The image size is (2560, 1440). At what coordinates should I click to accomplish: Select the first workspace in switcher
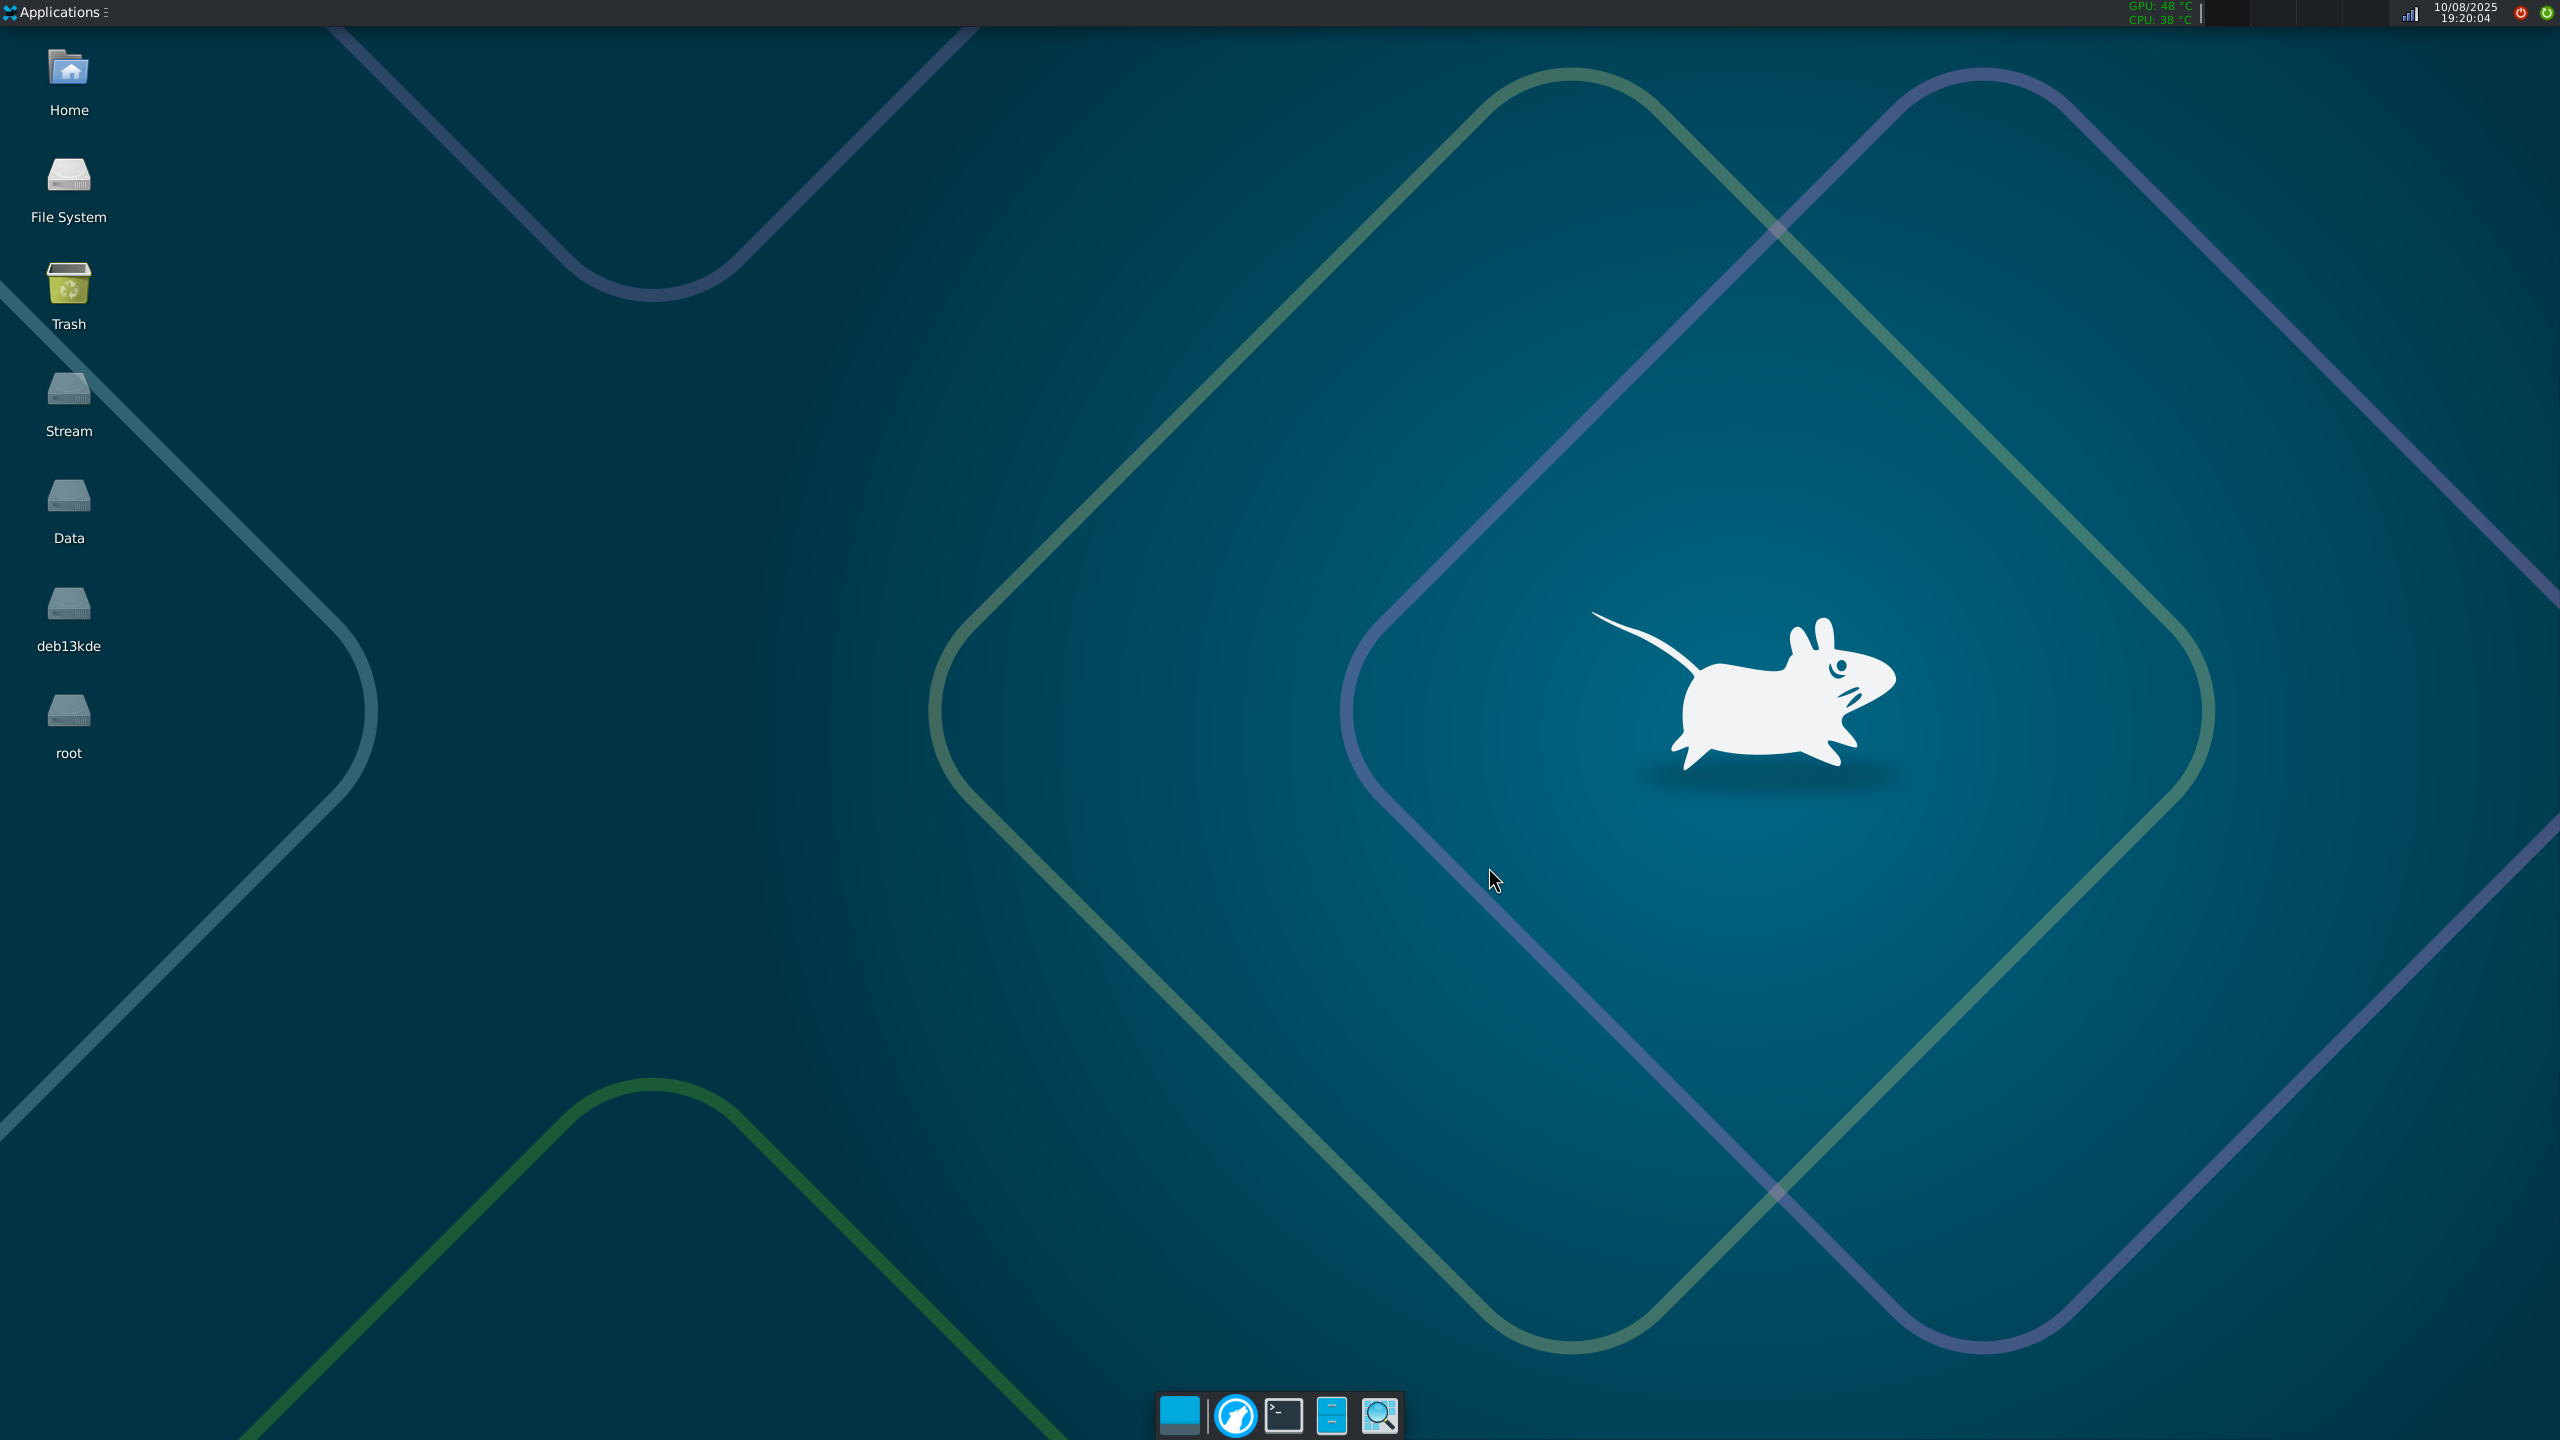[x=2226, y=13]
